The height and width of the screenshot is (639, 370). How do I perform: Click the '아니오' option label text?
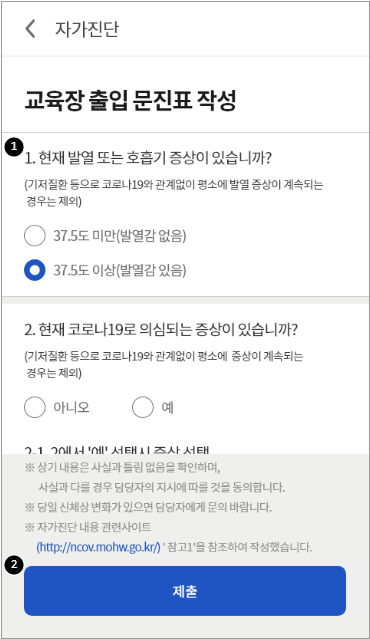71,407
